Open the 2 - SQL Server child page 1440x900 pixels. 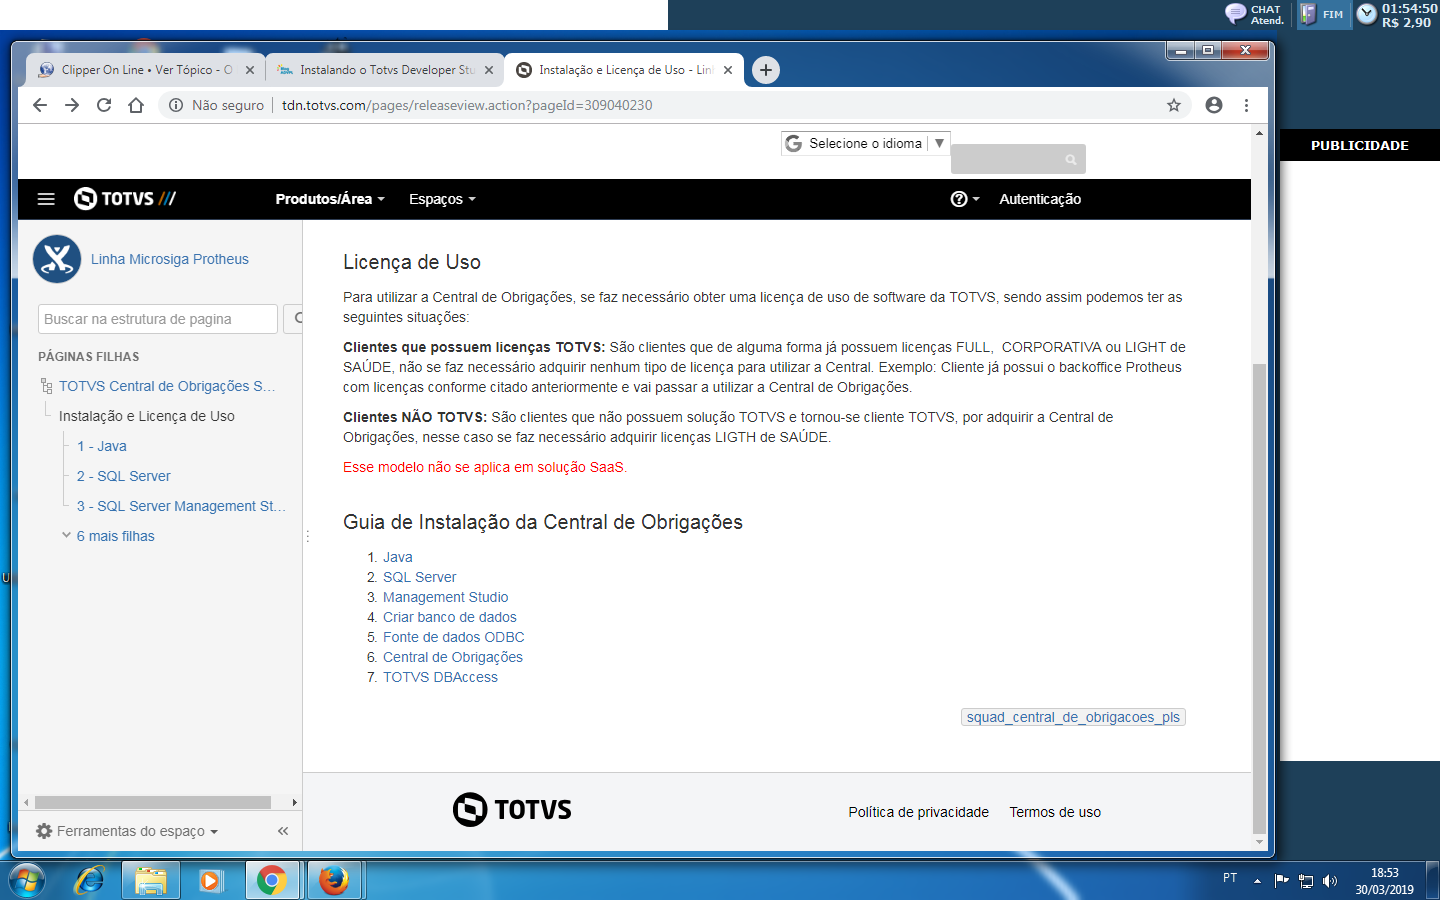click(124, 476)
